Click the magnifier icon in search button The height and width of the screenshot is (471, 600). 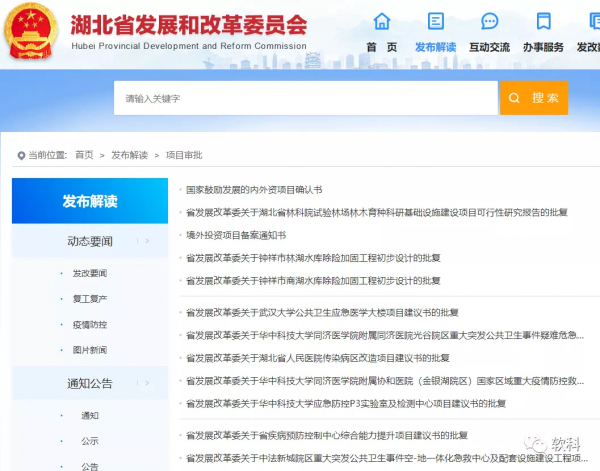tap(514, 98)
